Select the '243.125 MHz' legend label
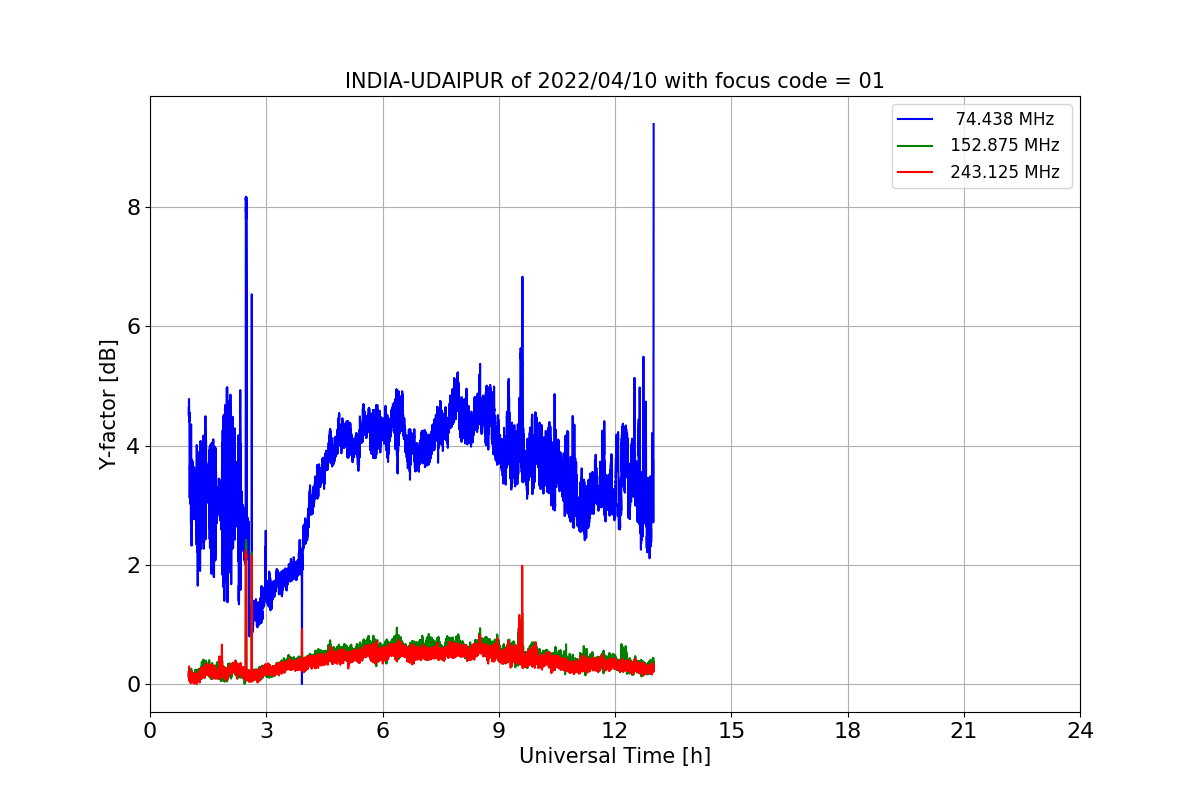1200x800 pixels. click(x=1004, y=172)
